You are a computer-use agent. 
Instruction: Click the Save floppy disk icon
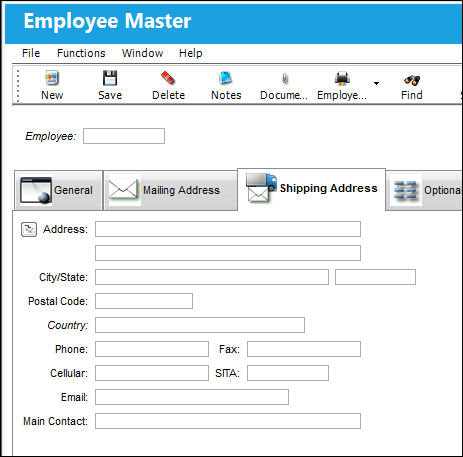(110, 78)
